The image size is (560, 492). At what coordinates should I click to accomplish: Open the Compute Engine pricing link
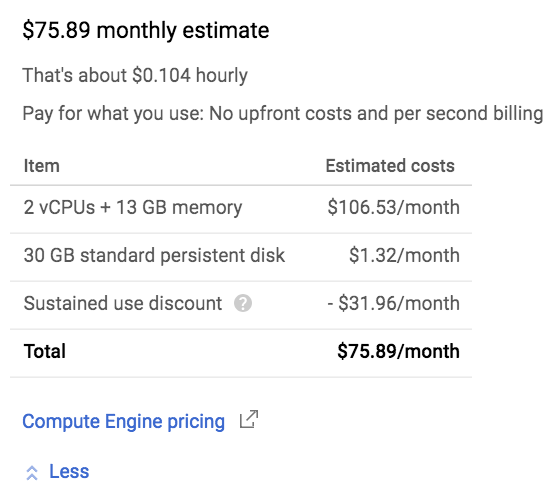click(x=124, y=422)
